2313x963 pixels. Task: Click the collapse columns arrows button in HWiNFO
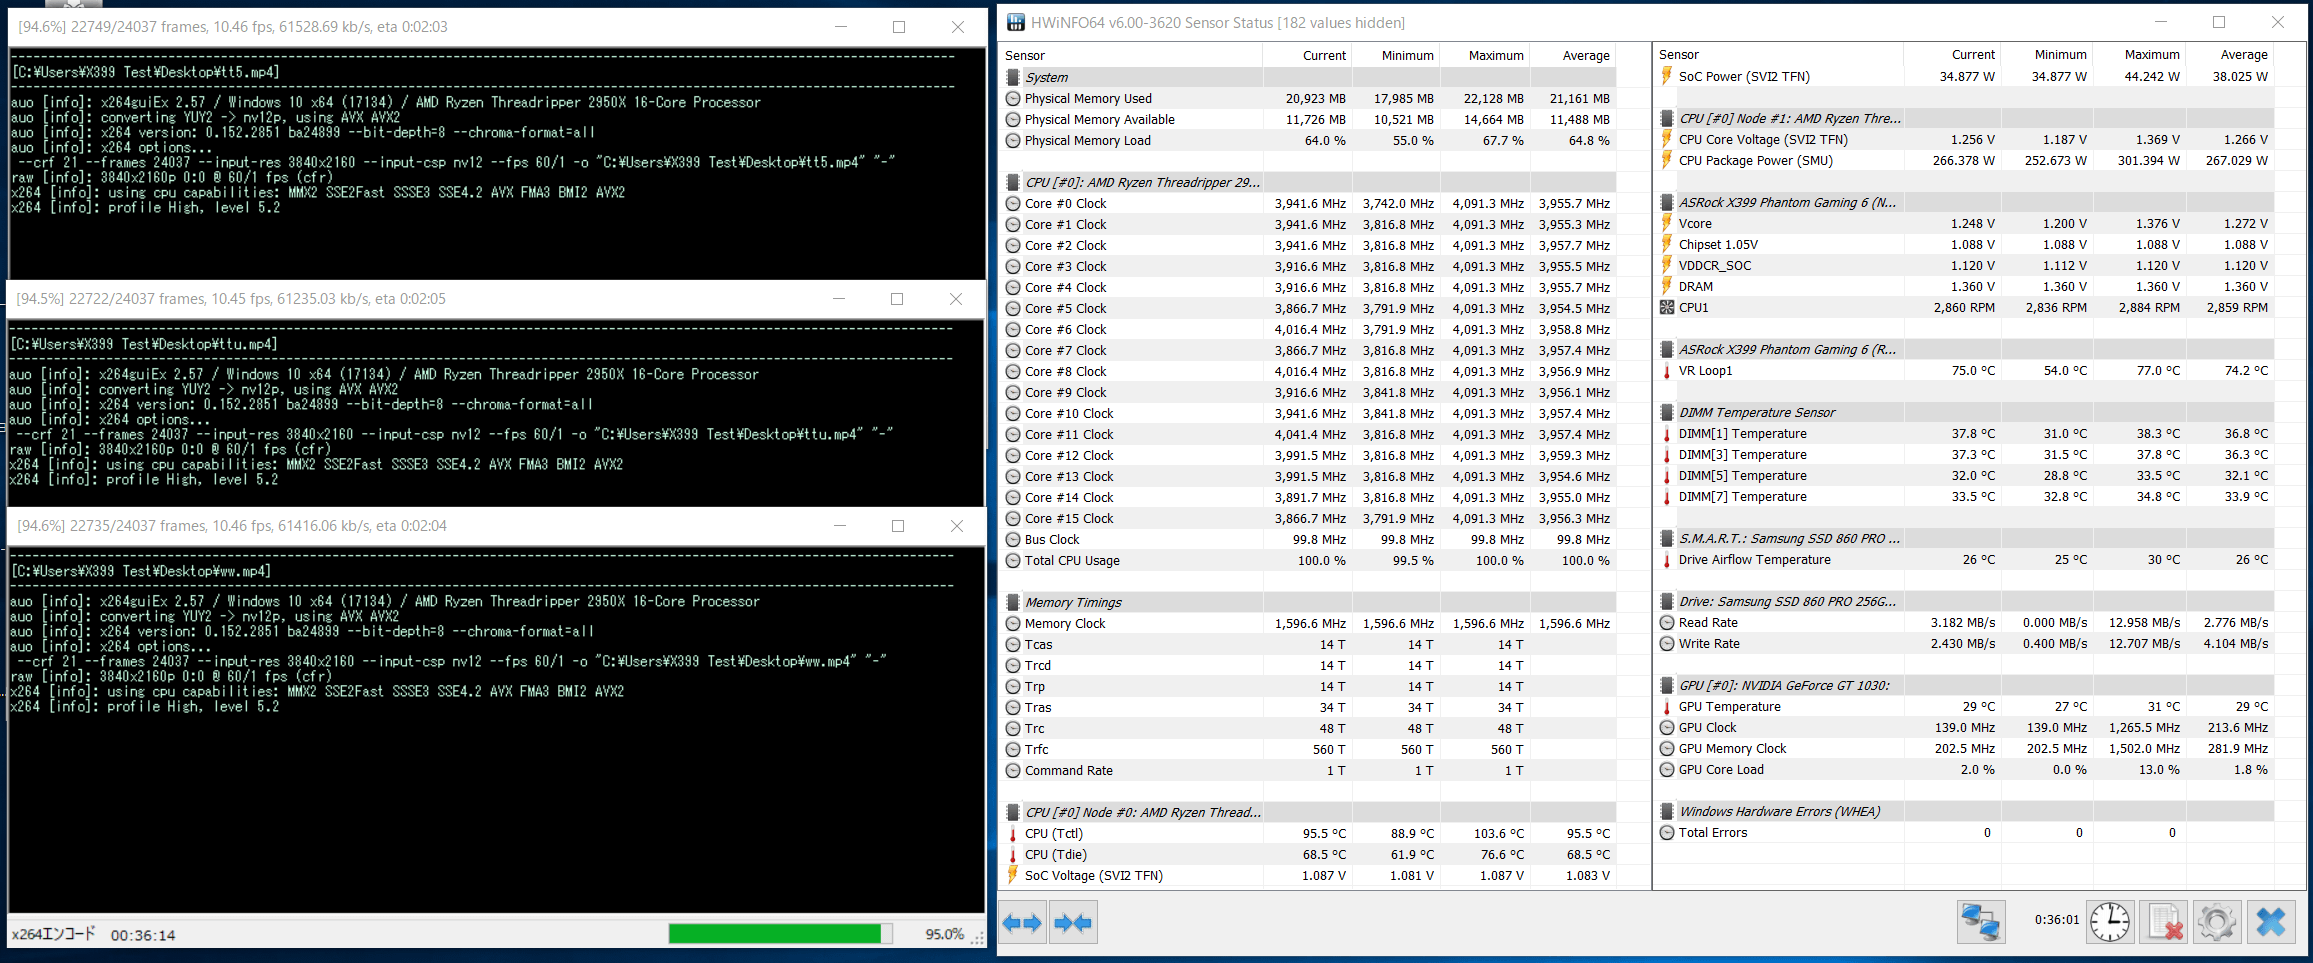pyautogui.click(x=1073, y=922)
